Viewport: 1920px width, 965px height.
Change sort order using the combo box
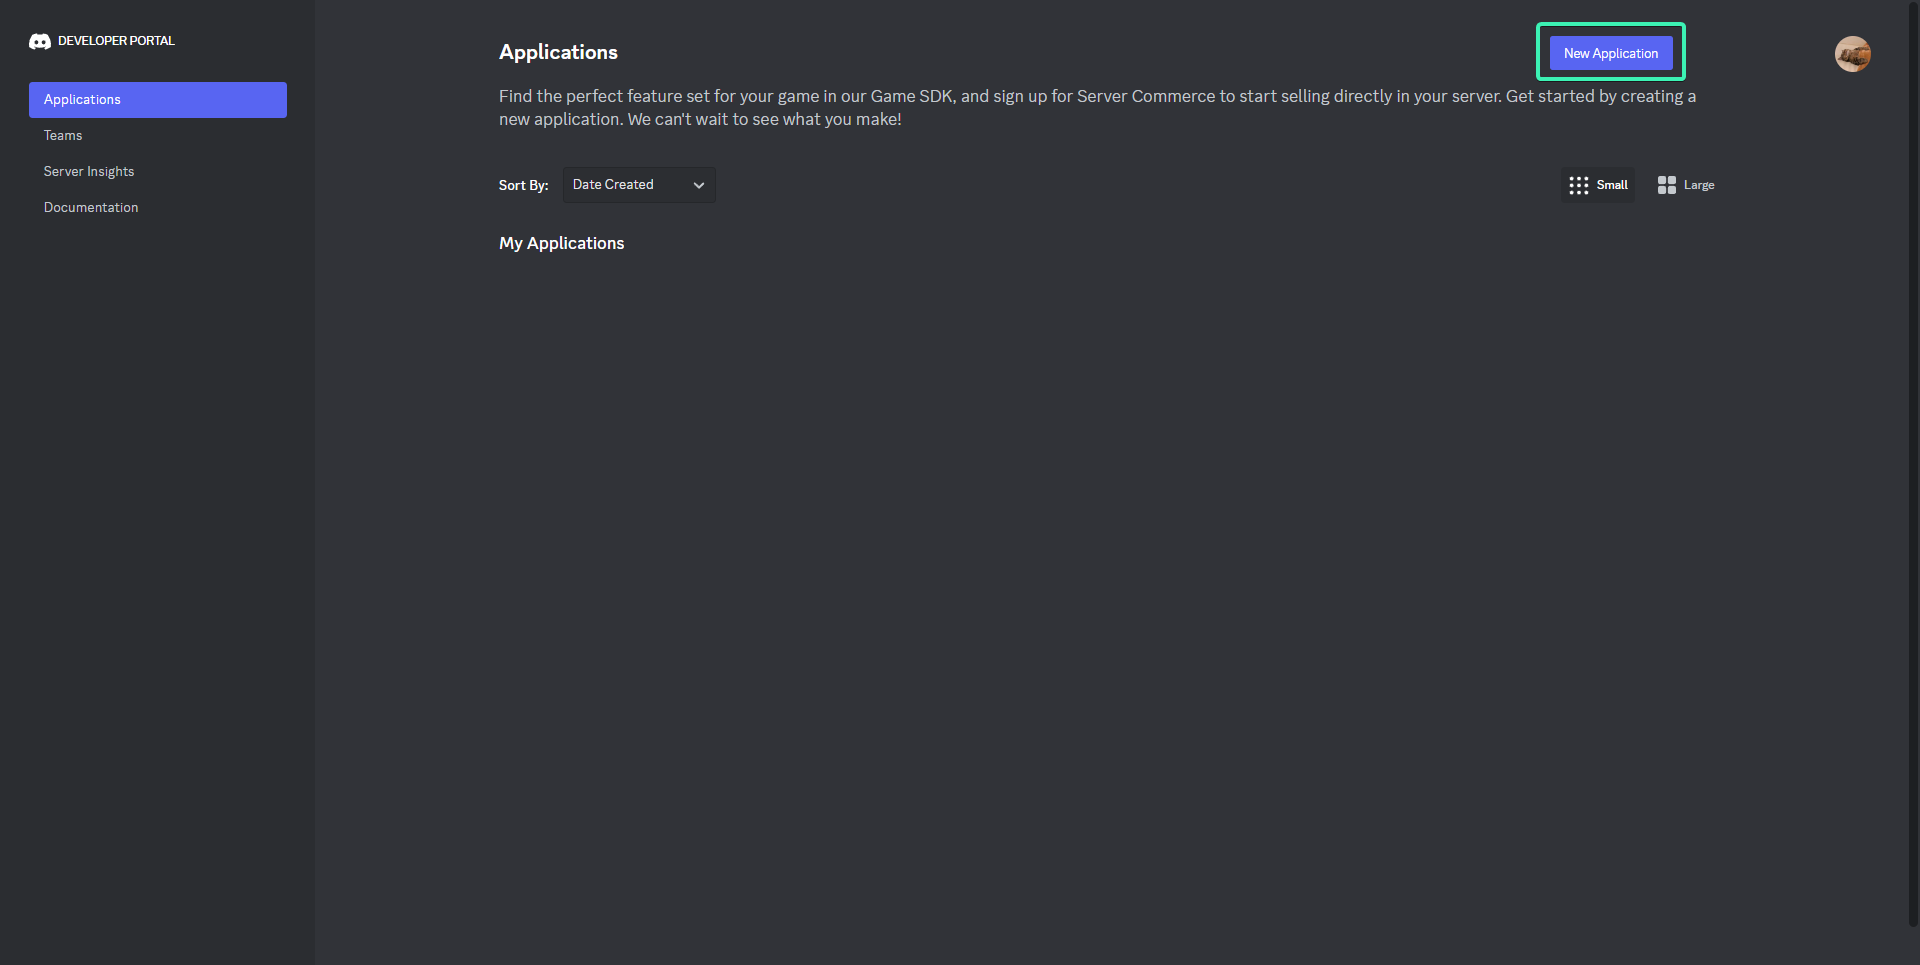[x=638, y=184]
